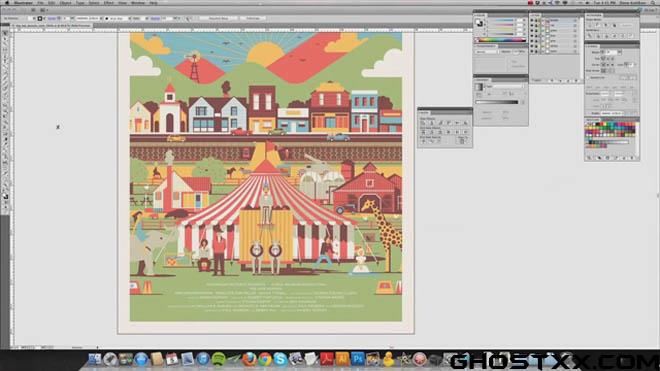Open Firefox from the Dock

(249, 359)
